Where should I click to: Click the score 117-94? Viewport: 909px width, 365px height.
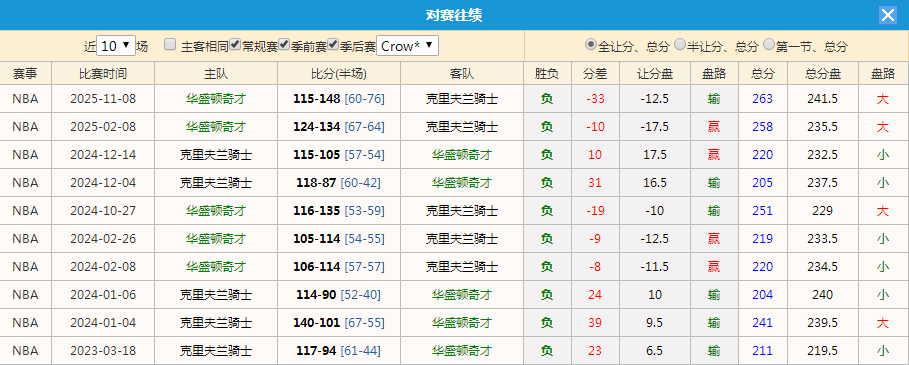click(316, 351)
